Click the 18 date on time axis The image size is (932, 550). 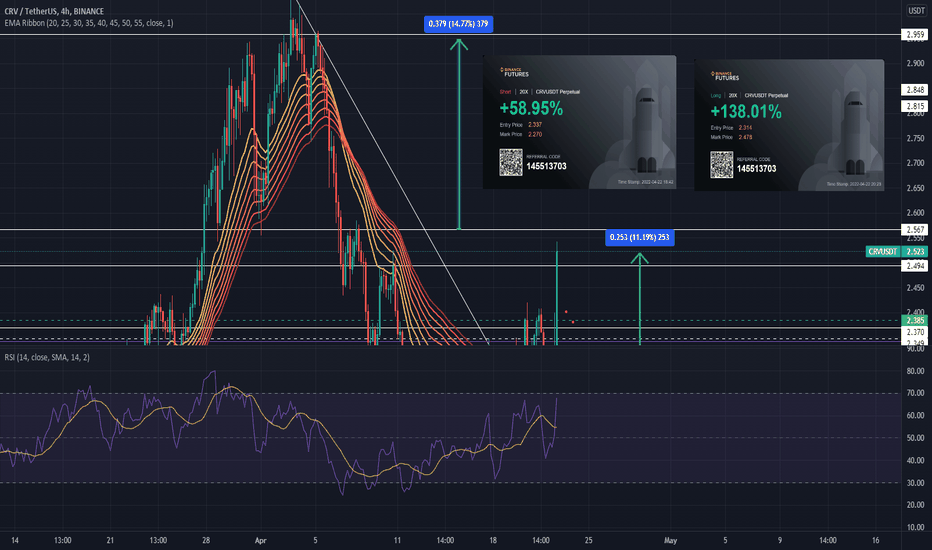tap(493, 540)
